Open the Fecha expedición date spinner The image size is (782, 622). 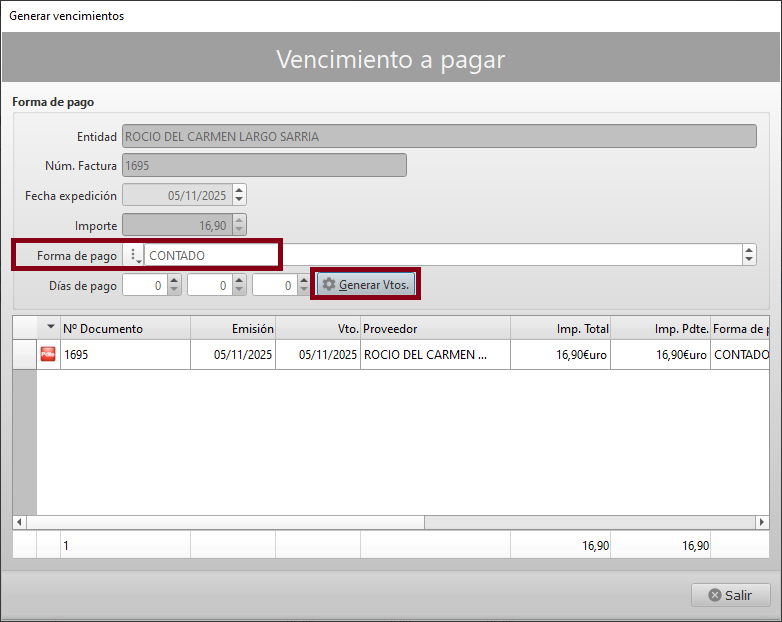tap(239, 196)
